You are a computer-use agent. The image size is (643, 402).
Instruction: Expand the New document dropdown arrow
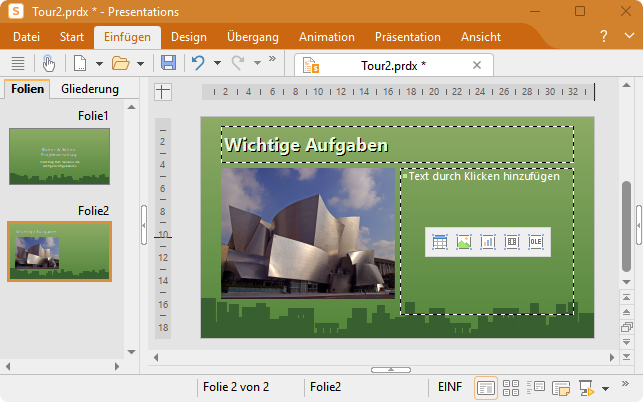[x=99, y=64]
